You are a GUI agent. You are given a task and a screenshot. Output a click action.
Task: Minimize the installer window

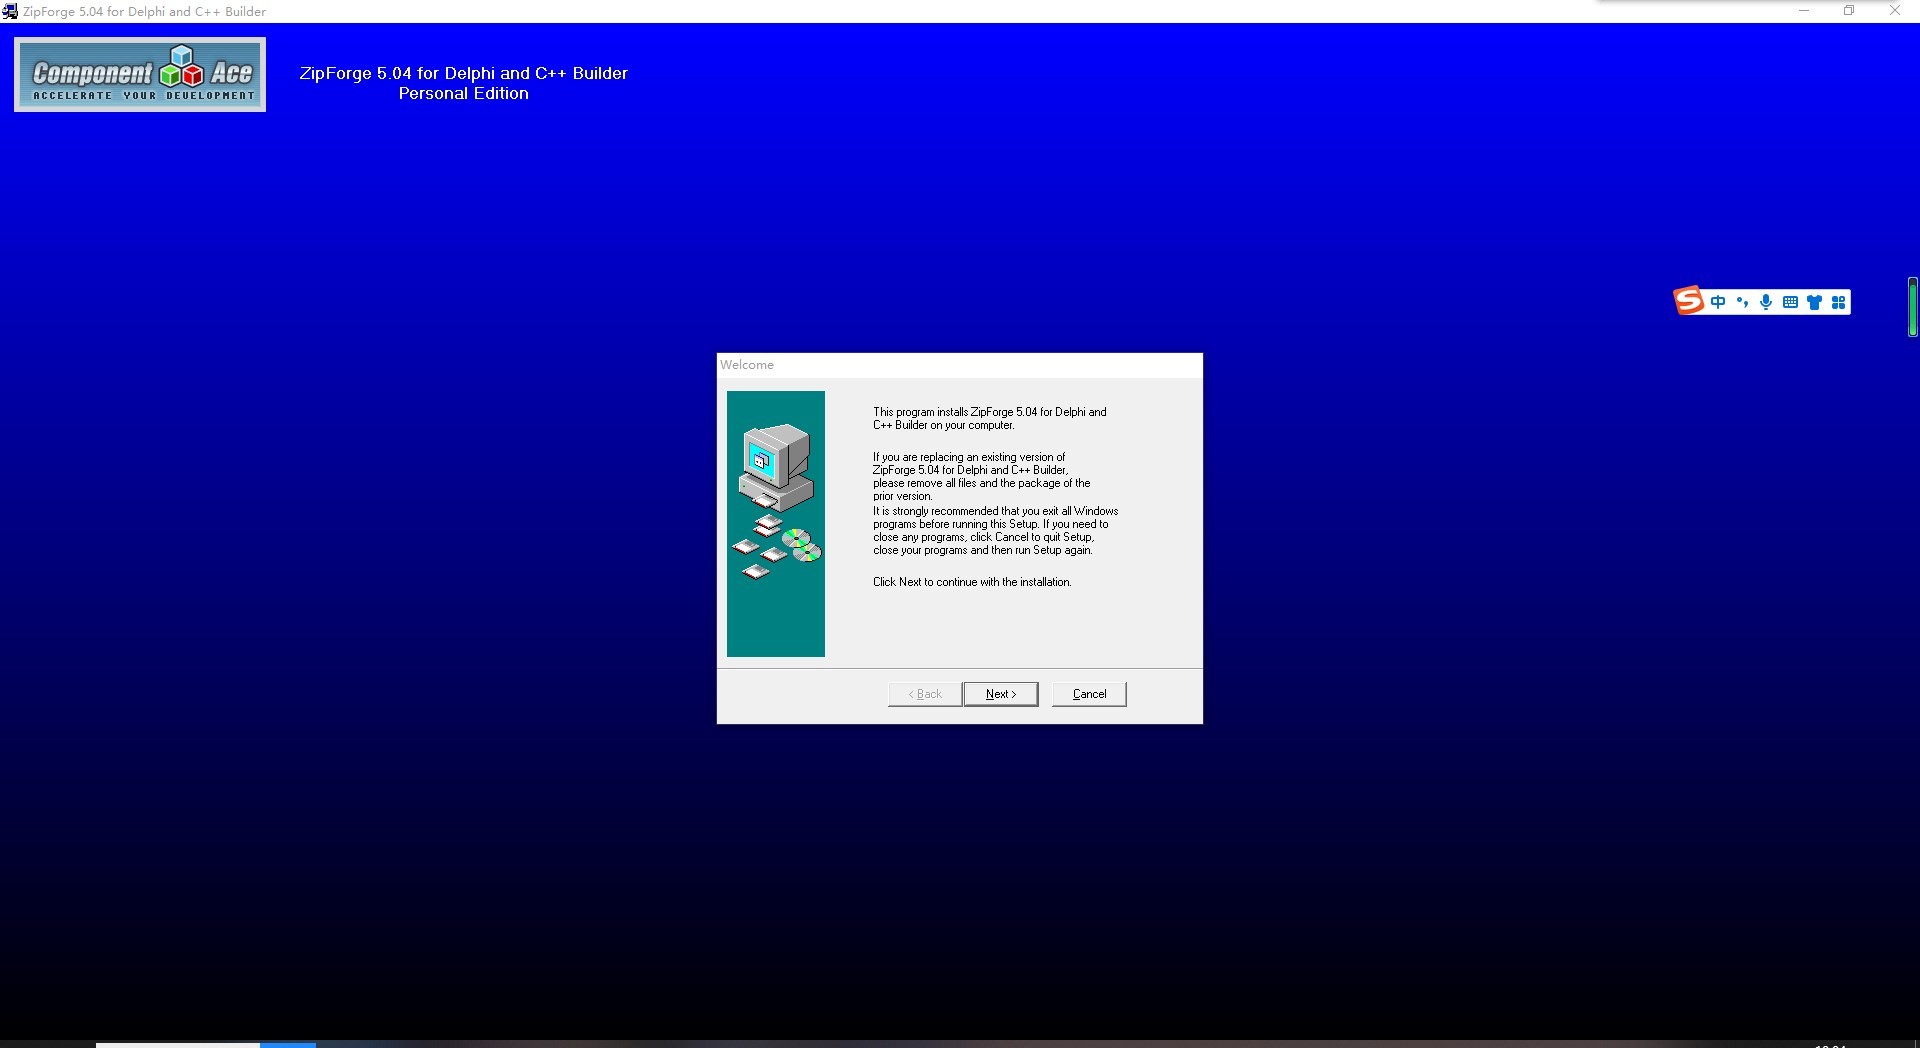[x=1804, y=11]
